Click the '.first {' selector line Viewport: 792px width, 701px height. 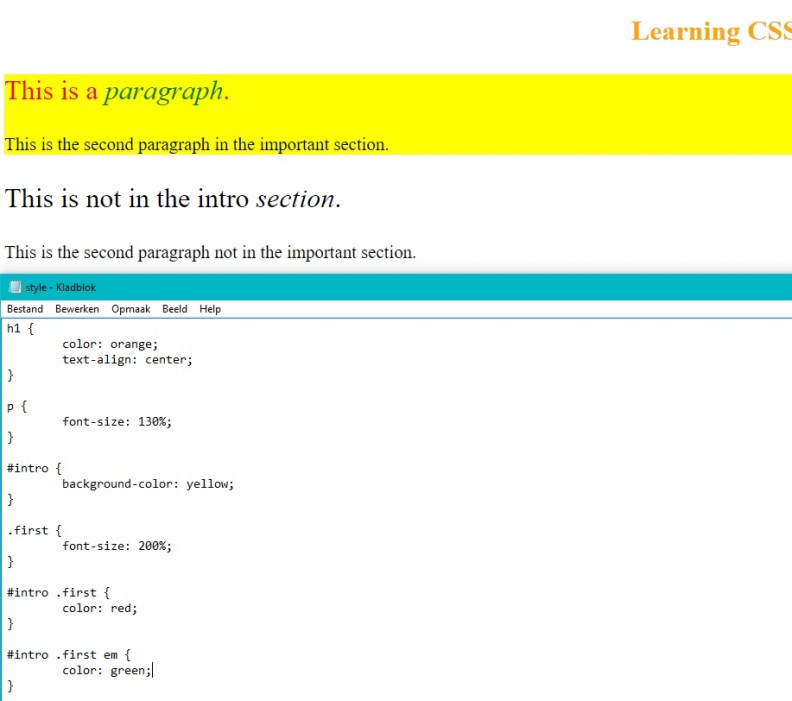[x=34, y=531]
